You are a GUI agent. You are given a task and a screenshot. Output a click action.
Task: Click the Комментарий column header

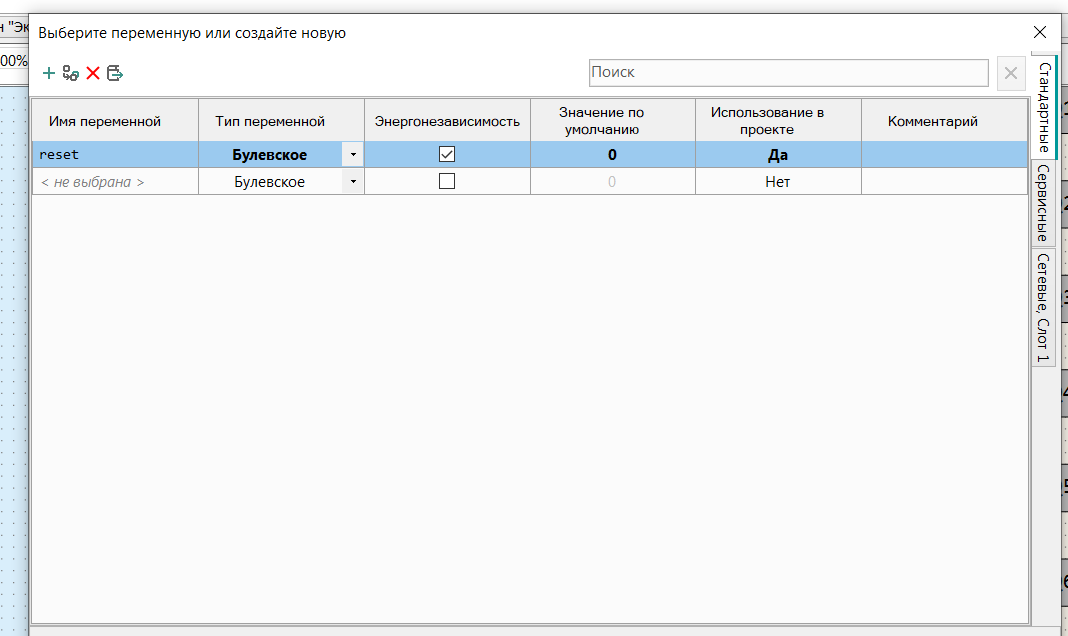(x=945, y=121)
